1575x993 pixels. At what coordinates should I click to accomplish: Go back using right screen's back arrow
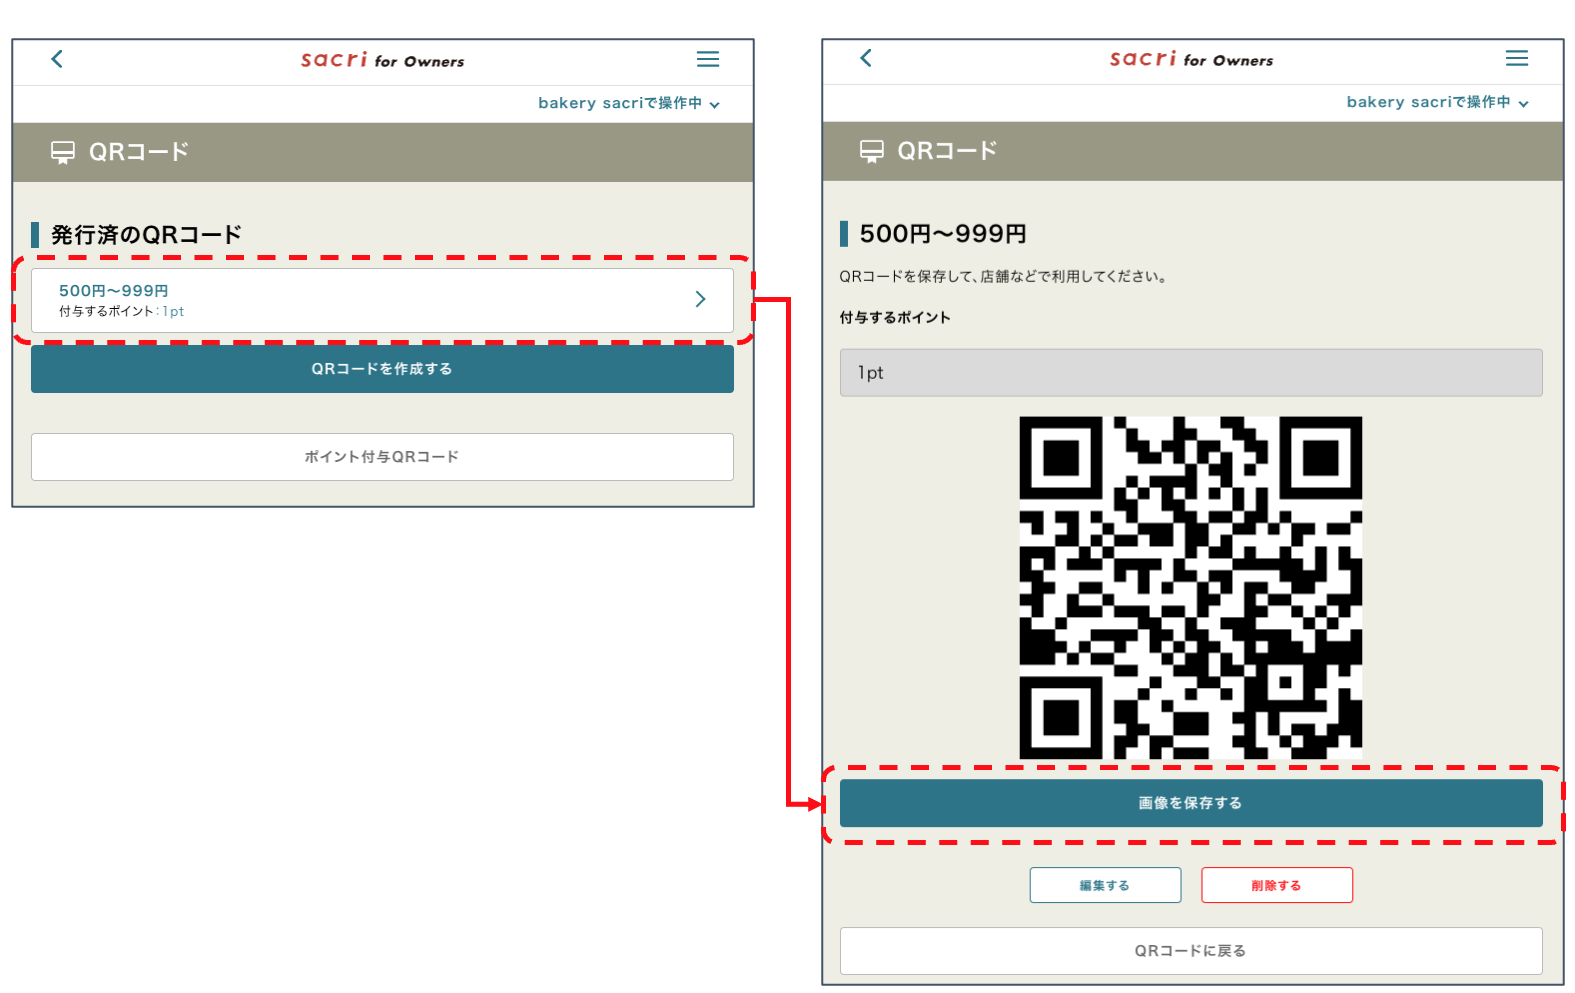coord(866,58)
